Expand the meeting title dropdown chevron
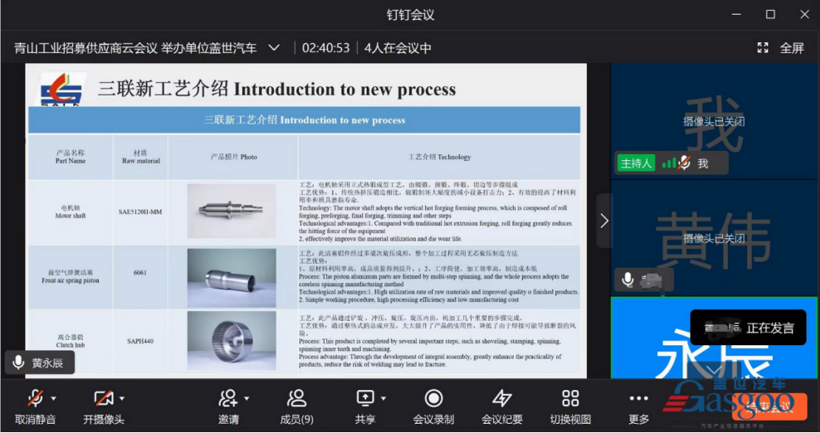This screenshot has width=820, height=433. click(x=274, y=48)
